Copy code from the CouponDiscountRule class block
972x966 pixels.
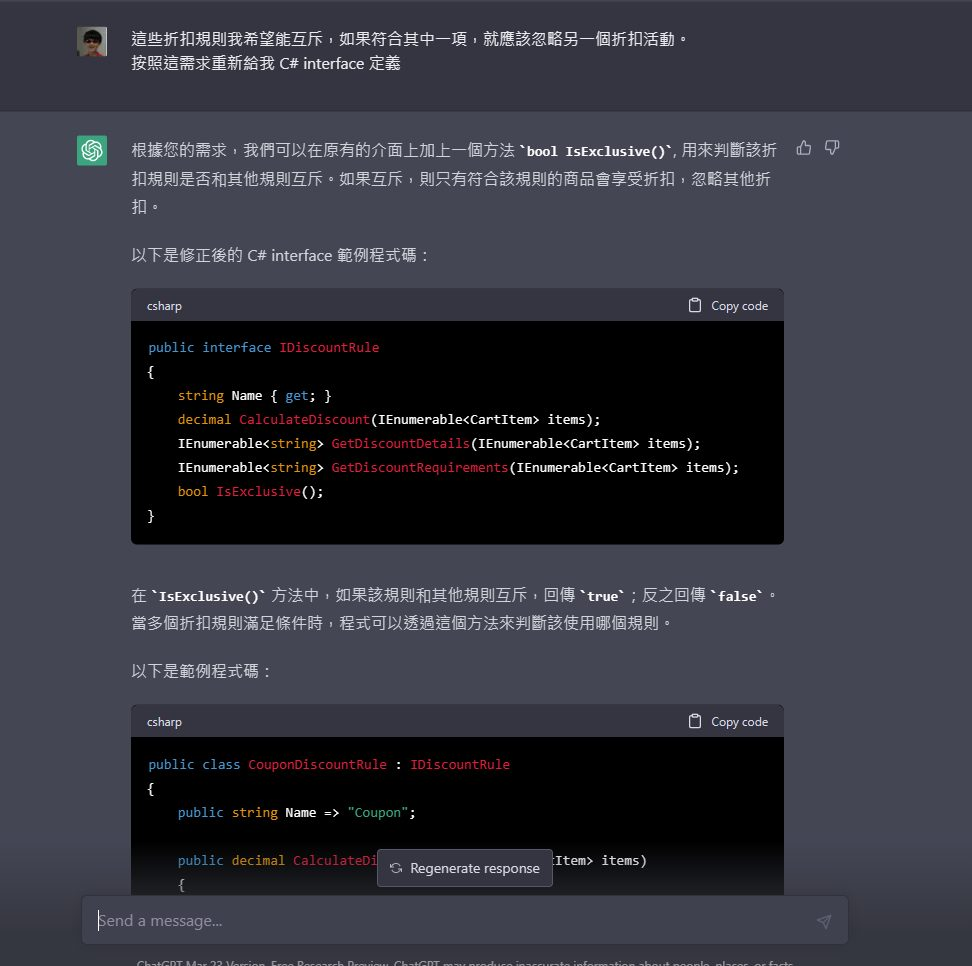click(728, 722)
